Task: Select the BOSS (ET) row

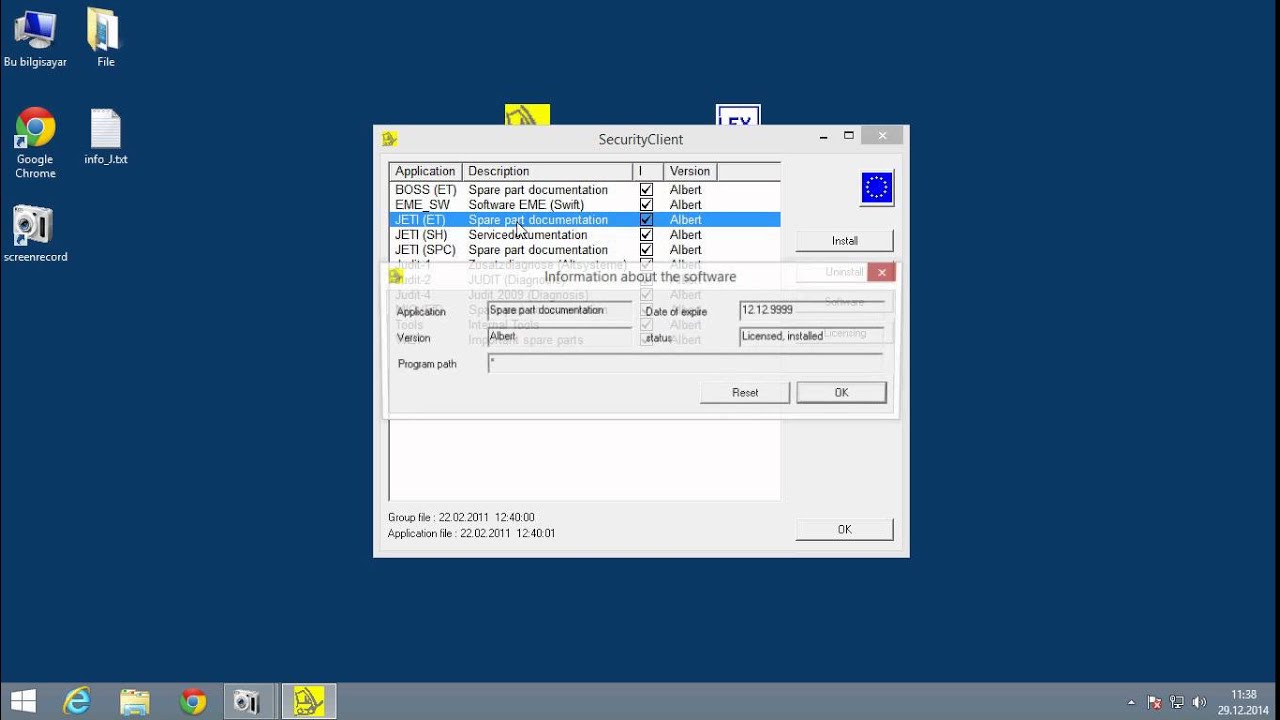Action: (x=584, y=190)
